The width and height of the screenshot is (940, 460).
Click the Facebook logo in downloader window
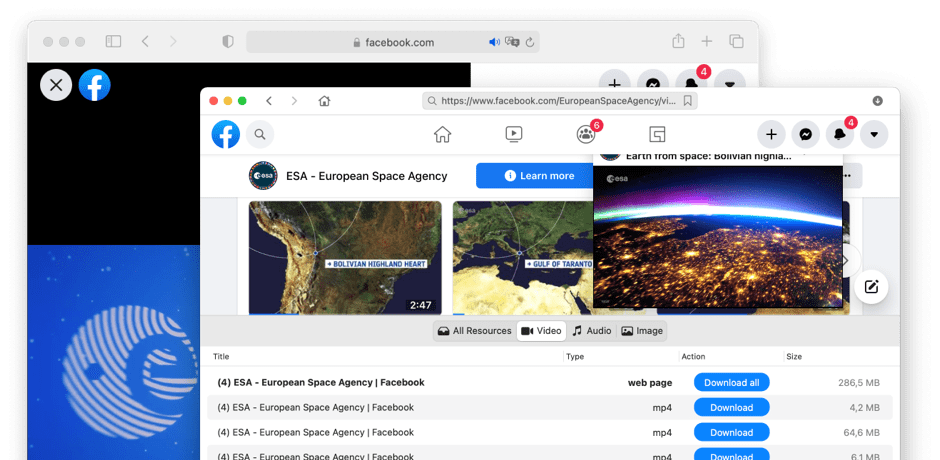(x=226, y=134)
